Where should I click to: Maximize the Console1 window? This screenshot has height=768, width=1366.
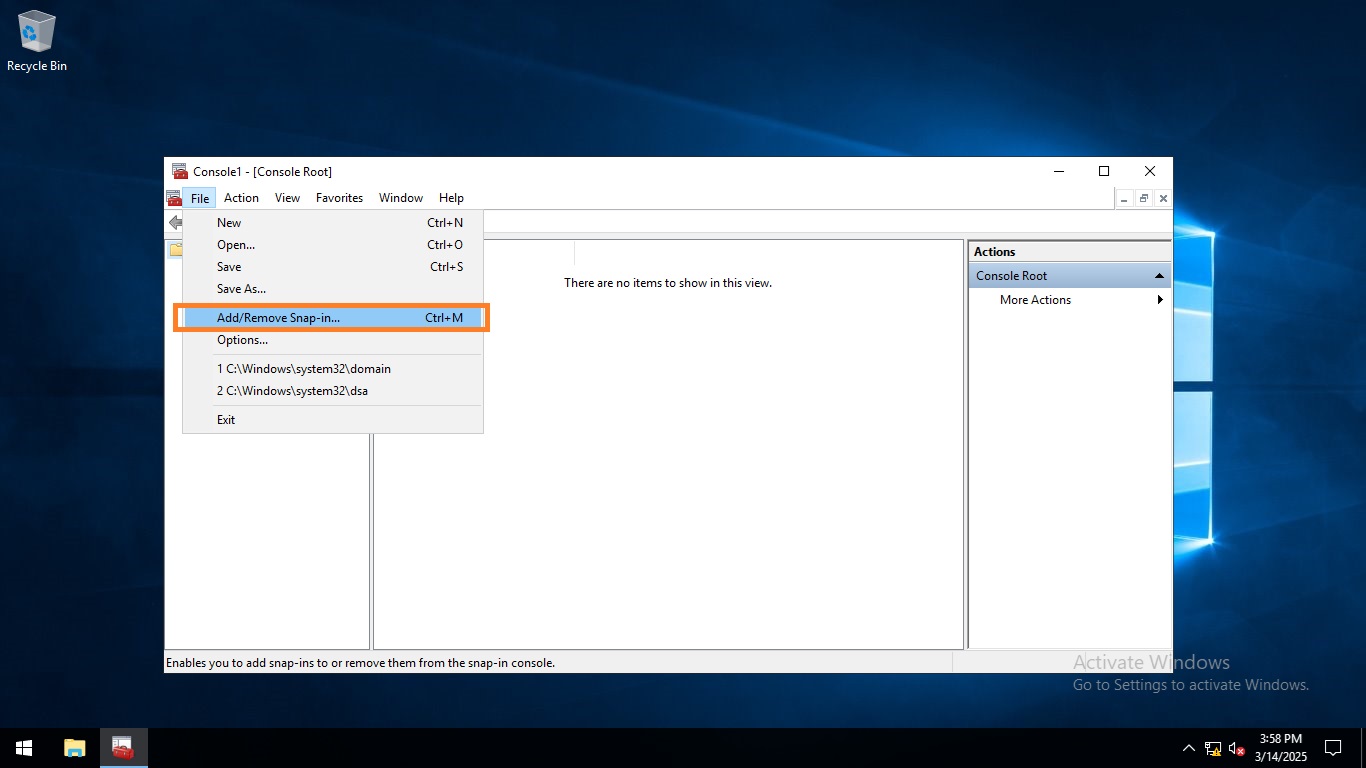click(1104, 171)
